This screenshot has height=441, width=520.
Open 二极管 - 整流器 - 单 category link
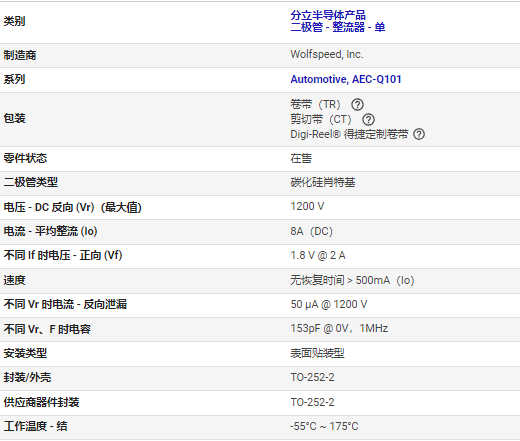(x=338, y=27)
